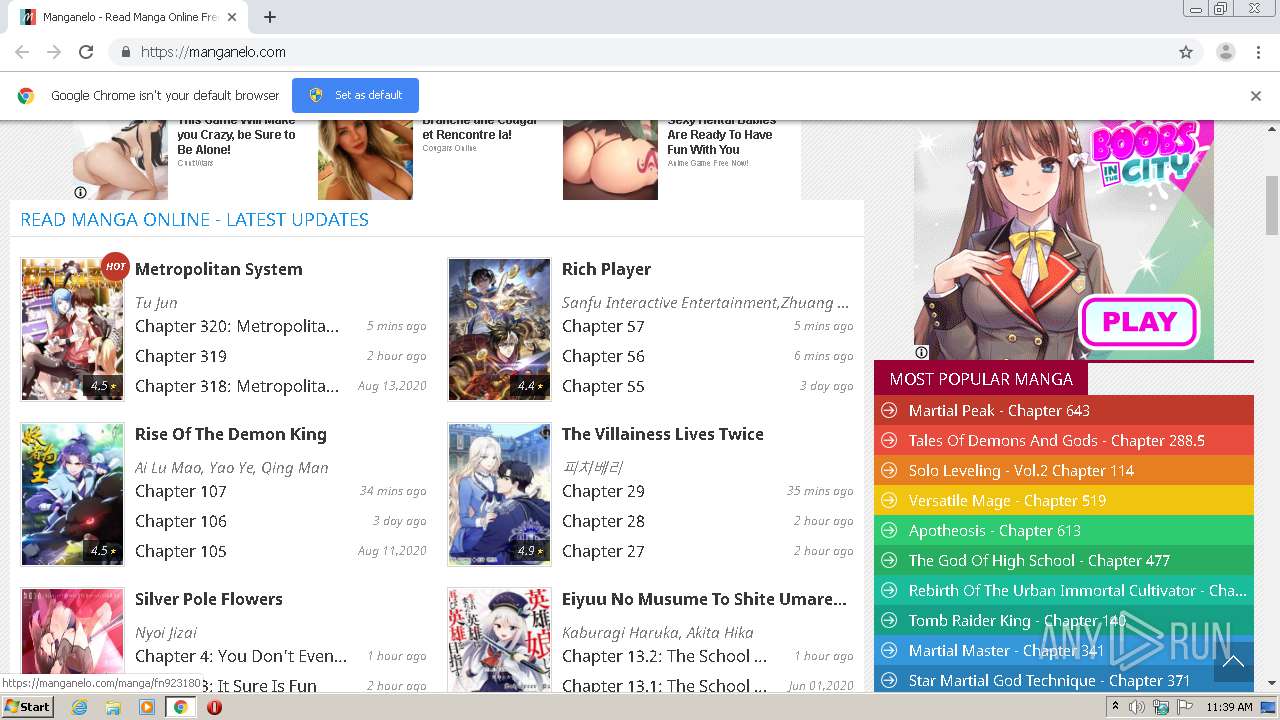Open the Chrome profile avatar
The image size is (1280, 720).
pyautogui.click(x=1225, y=52)
